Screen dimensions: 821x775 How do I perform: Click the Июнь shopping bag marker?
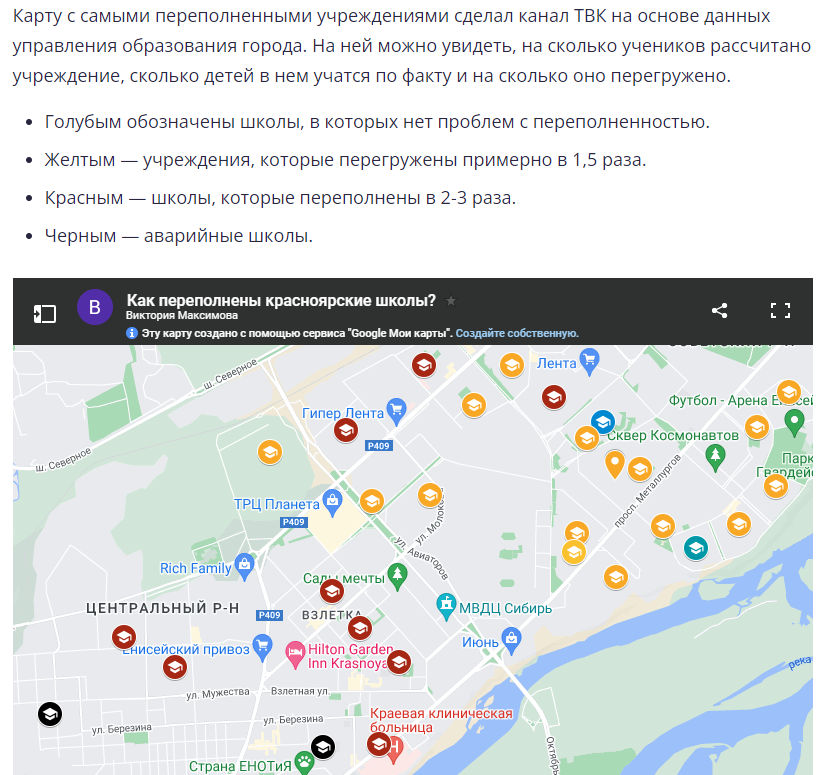point(512,640)
